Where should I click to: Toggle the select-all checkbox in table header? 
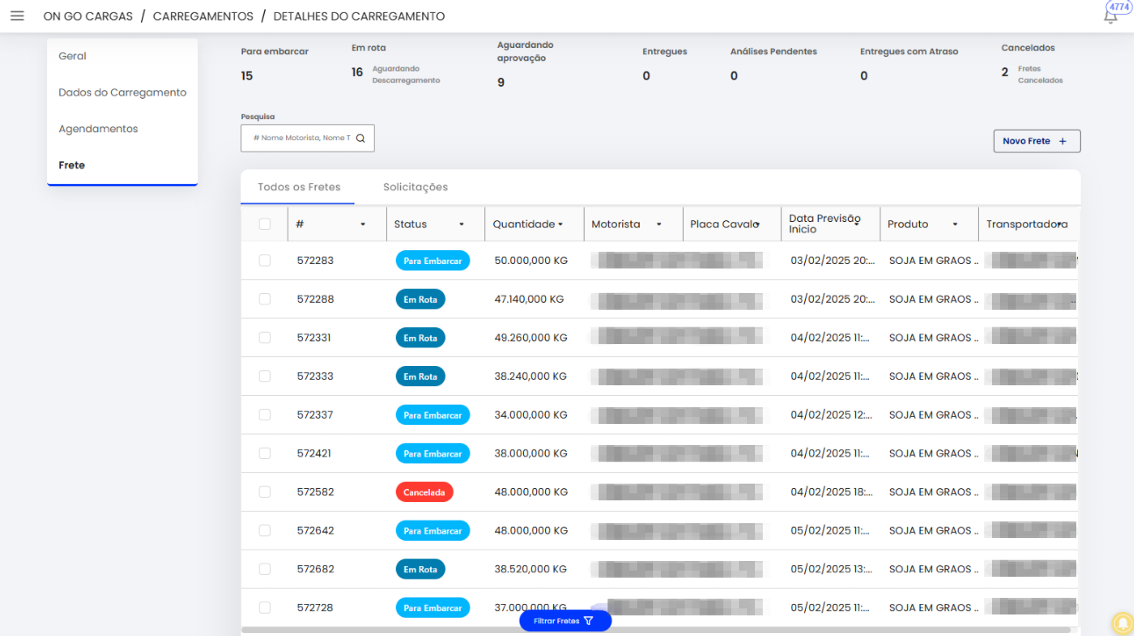(x=265, y=224)
